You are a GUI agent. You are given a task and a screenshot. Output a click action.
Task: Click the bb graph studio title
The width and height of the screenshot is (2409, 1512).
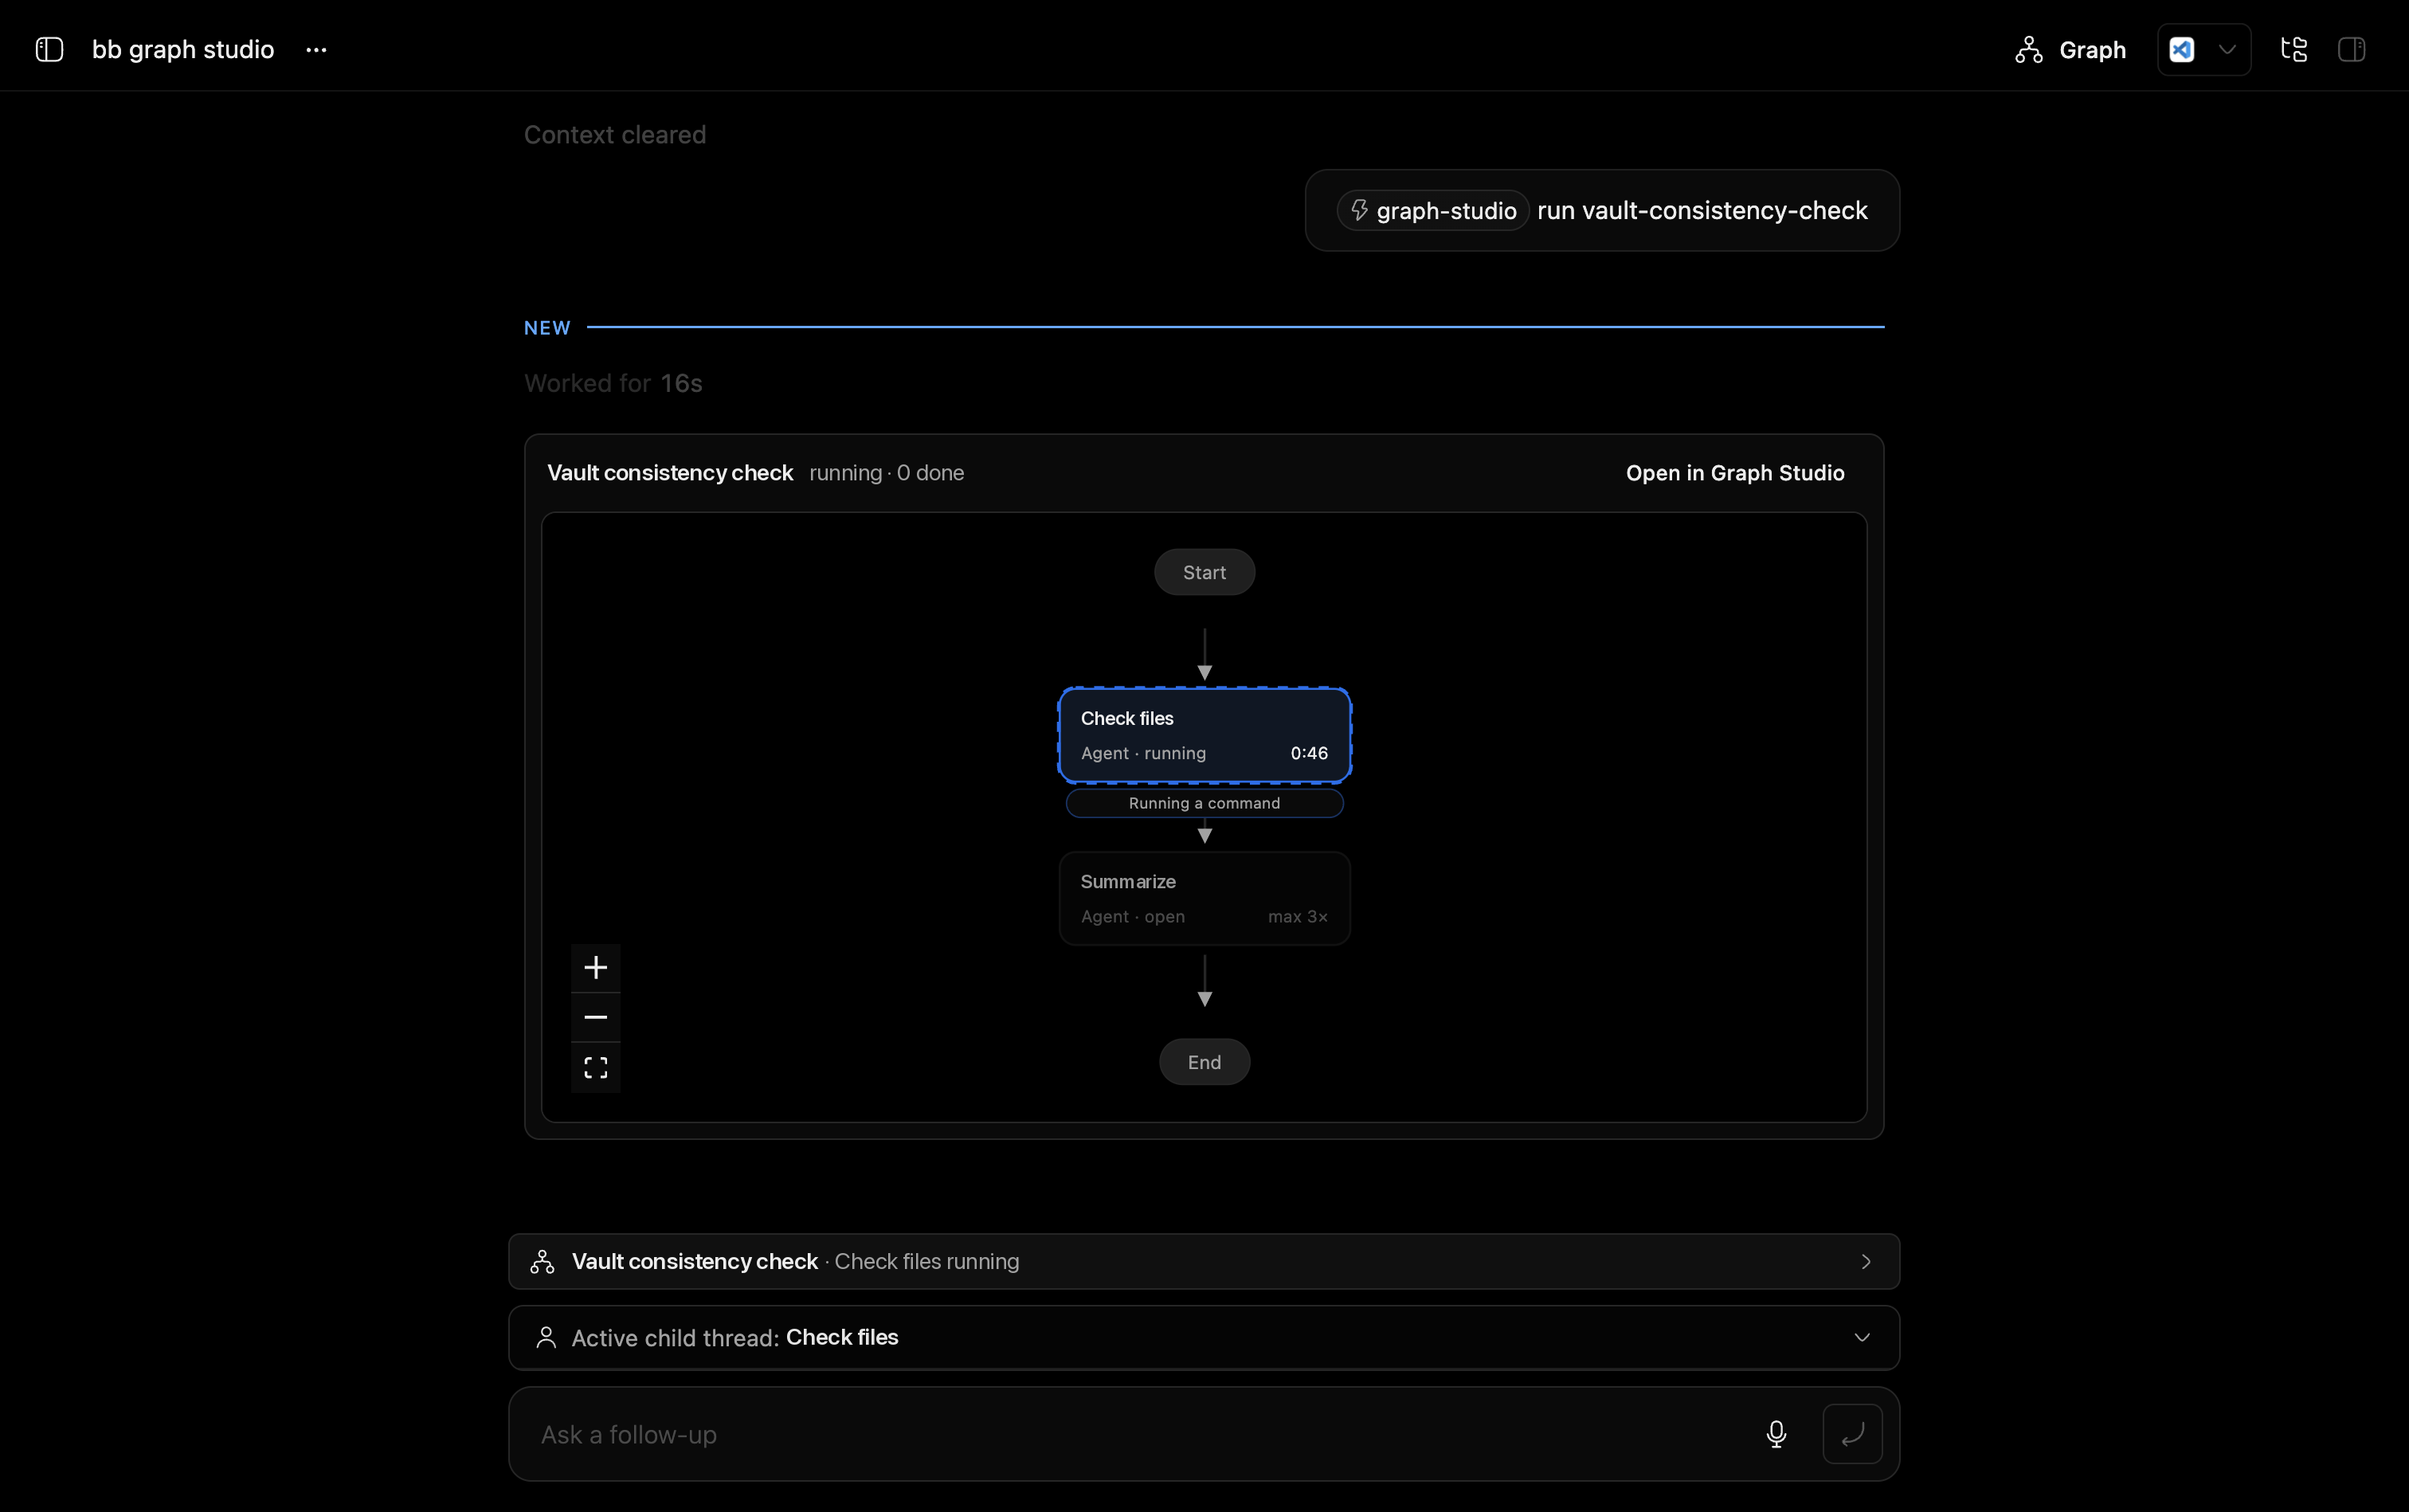[x=183, y=49]
